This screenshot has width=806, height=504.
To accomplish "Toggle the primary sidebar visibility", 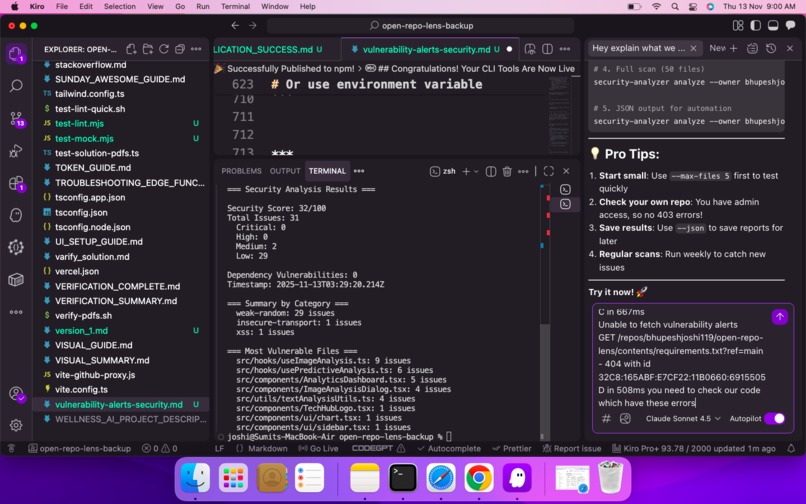I will tap(755, 26).
